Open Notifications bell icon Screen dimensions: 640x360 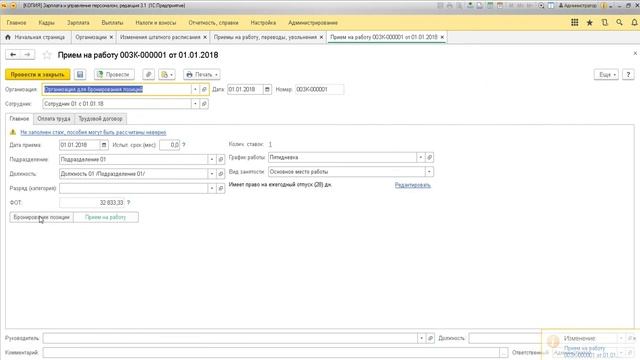pyautogui.click(x=634, y=23)
